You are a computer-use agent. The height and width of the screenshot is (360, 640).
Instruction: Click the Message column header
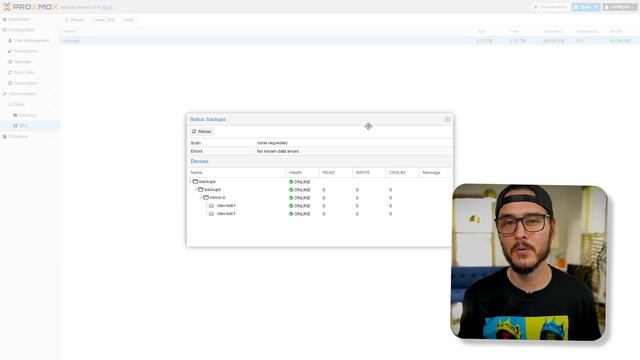(436, 173)
